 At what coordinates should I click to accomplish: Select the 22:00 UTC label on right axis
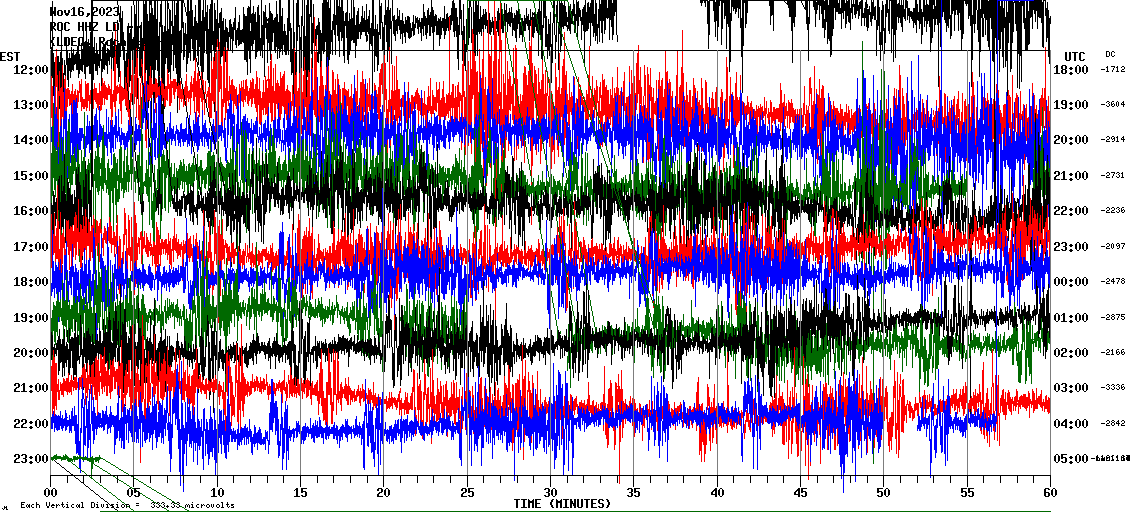click(1071, 211)
